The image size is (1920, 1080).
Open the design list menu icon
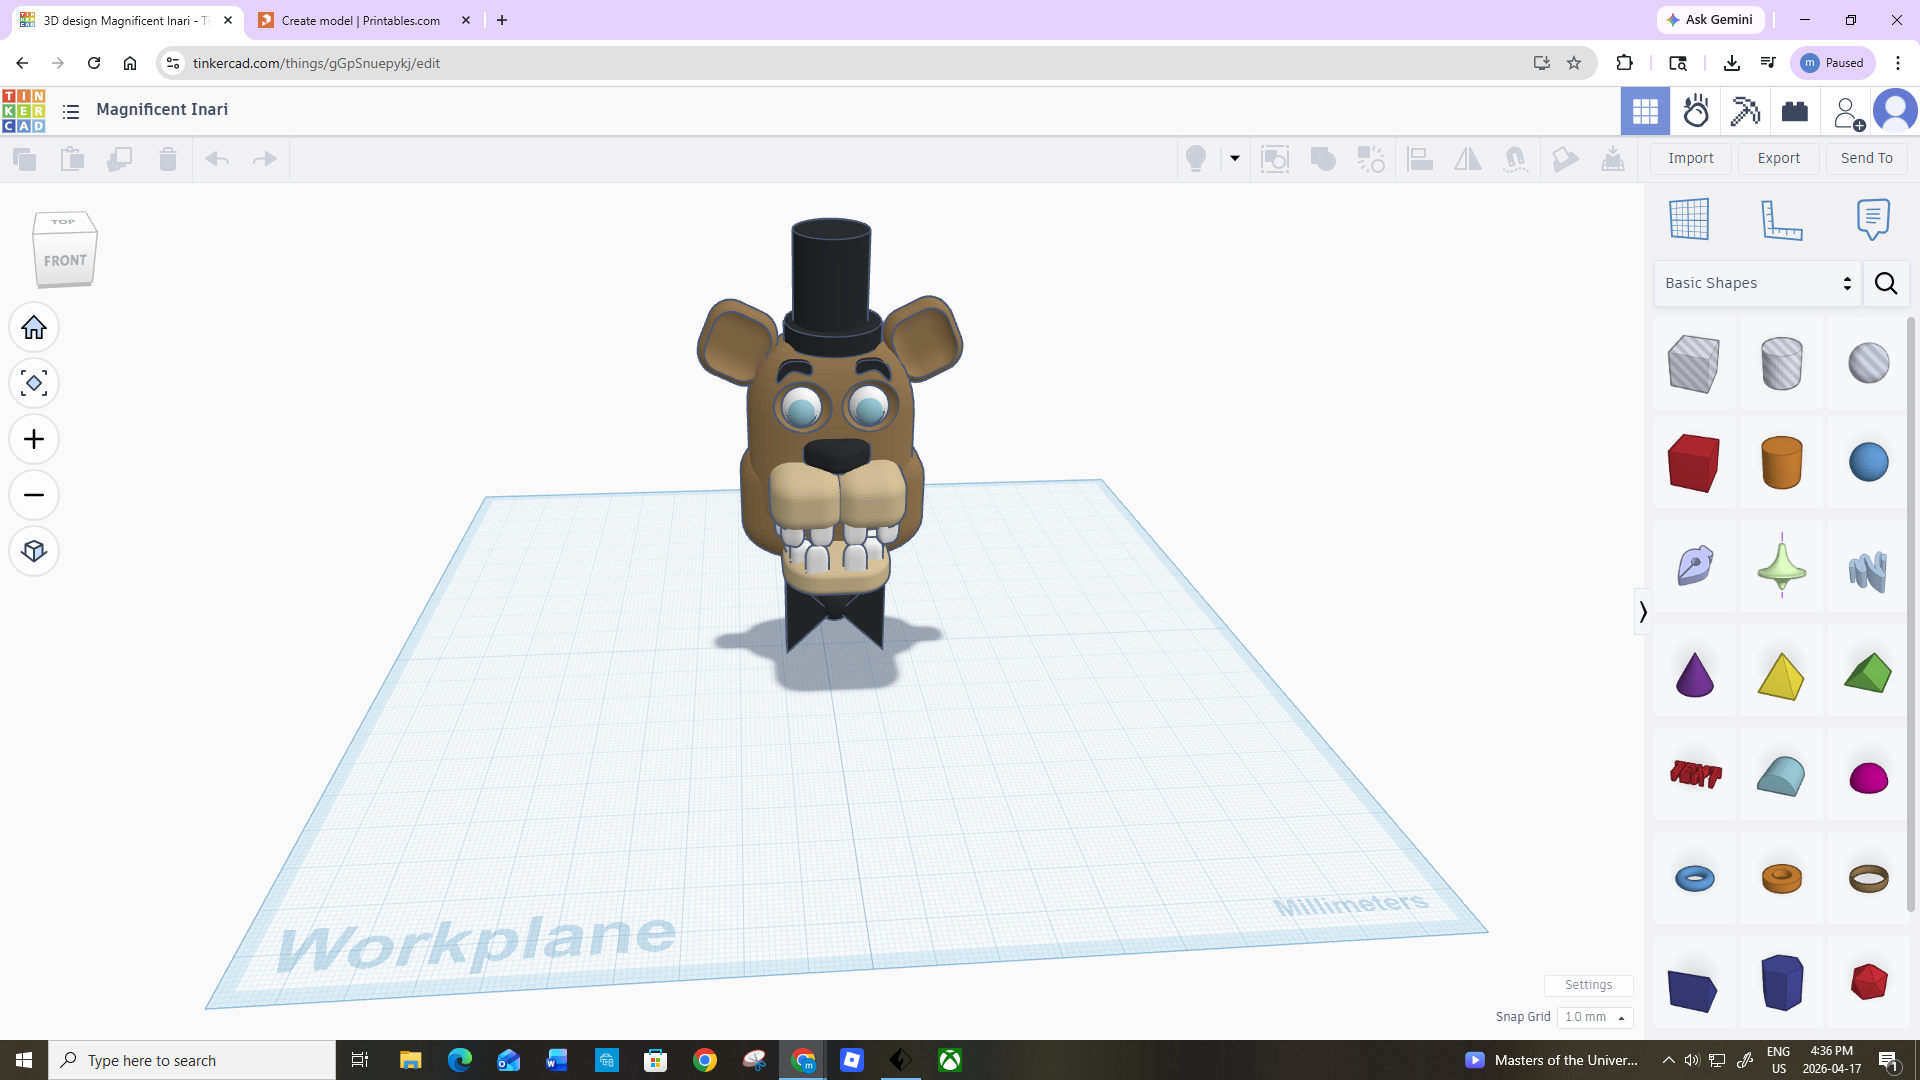point(71,111)
